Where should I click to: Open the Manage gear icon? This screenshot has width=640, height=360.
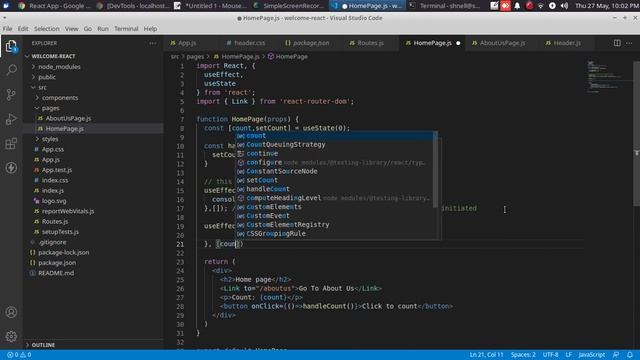(11, 336)
